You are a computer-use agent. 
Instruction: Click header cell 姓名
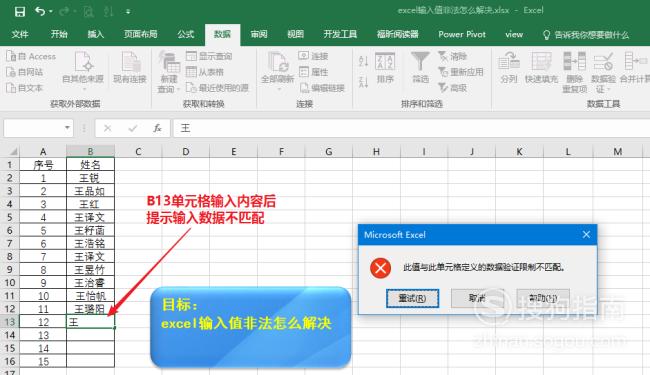coord(90,165)
